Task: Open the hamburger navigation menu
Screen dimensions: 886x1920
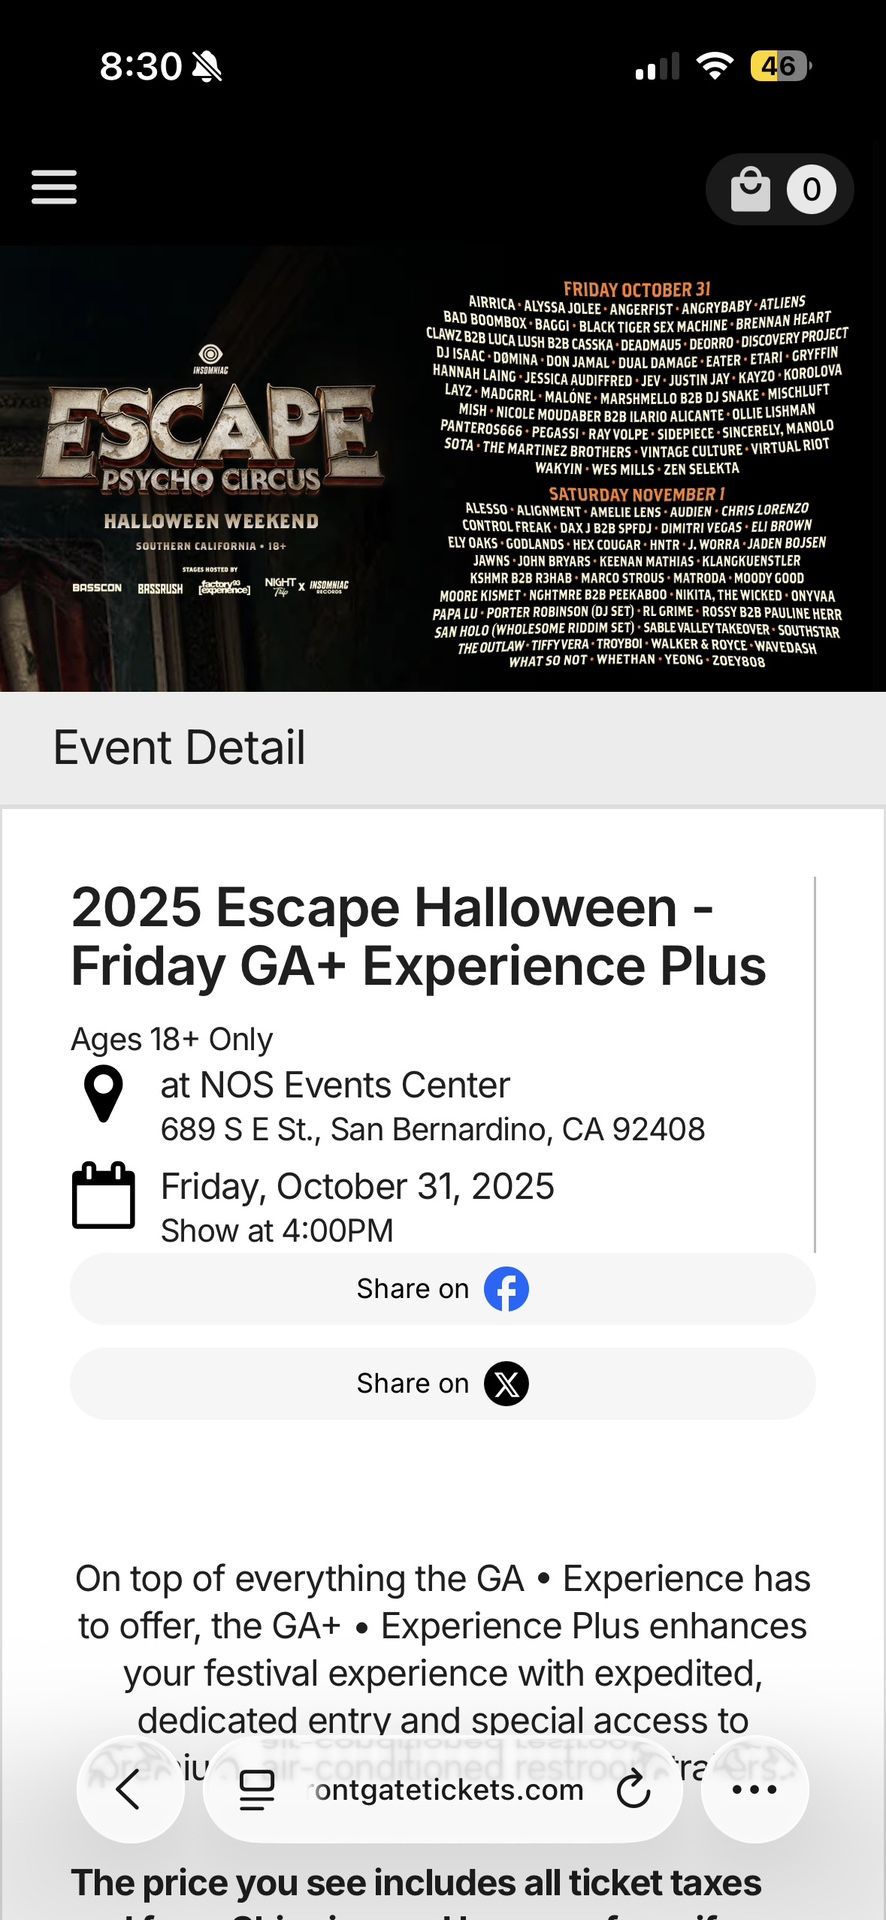Action: click(54, 188)
